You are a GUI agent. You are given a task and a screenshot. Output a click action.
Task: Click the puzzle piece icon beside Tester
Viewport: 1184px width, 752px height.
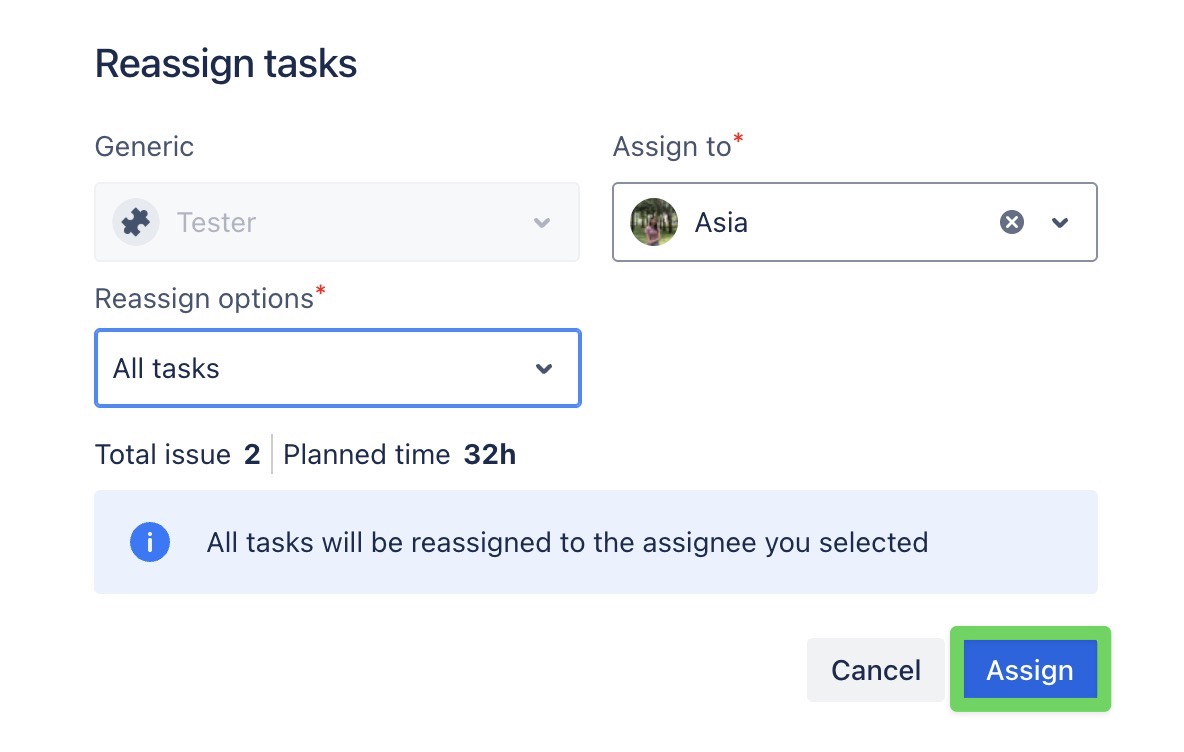click(135, 222)
